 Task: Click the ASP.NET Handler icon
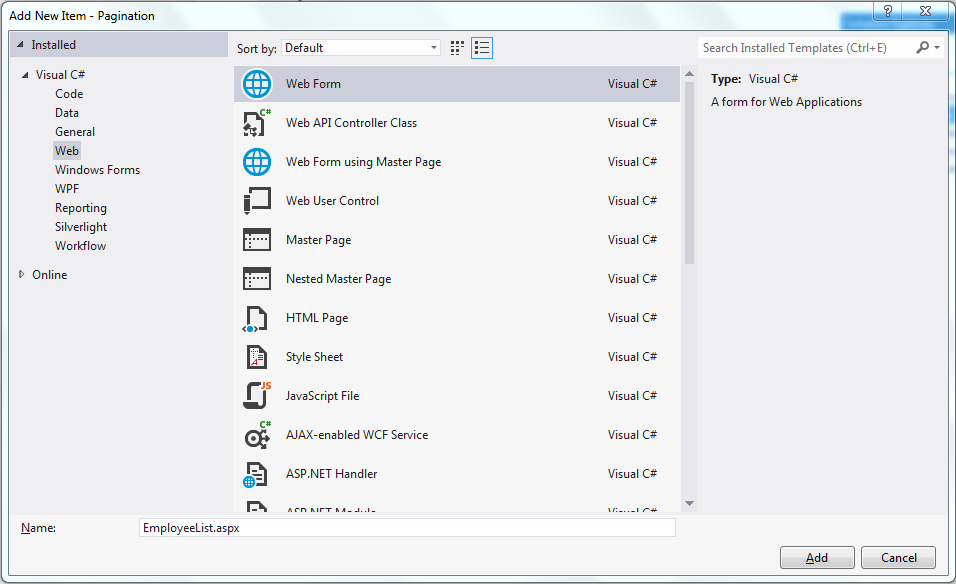(255, 474)
